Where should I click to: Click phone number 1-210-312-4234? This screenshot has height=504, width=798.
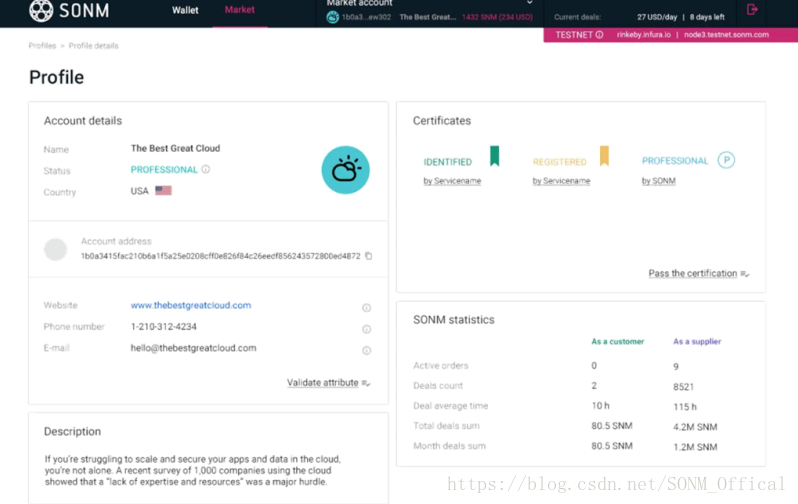pyautogui.click(x=164, y=326)
